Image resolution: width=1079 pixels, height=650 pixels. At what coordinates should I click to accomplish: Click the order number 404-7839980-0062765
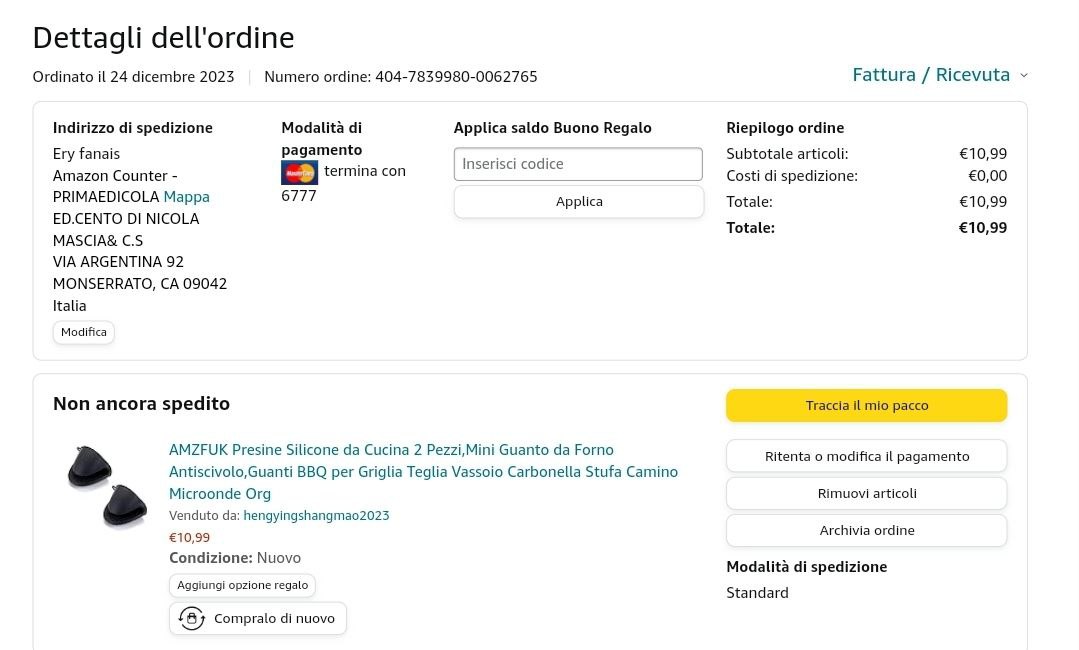456,77
